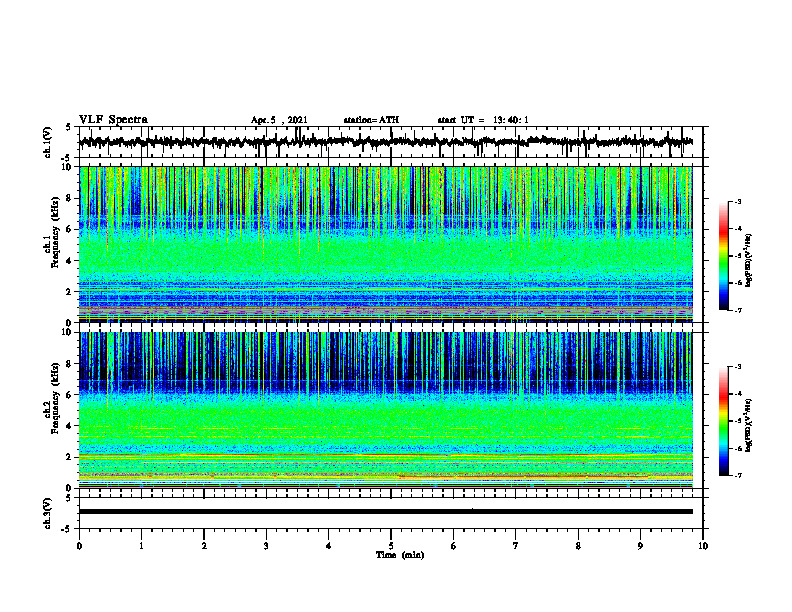792x612 pixels.
Task: Click the "-5" tick on the ch.3(V) axis
Action: [67, 529]
